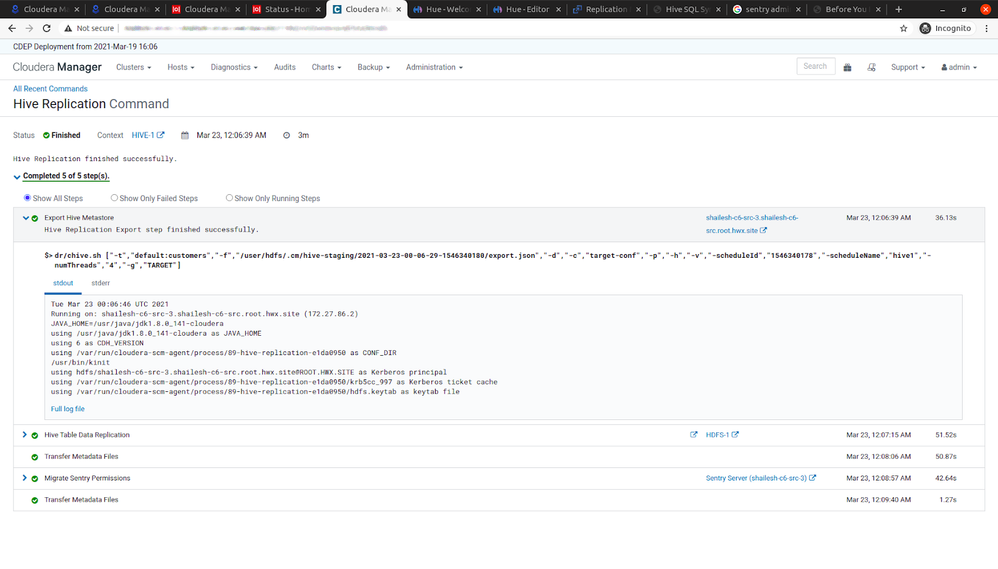
Task: Open the Support dropdown
Action: (x=908, y=67)
